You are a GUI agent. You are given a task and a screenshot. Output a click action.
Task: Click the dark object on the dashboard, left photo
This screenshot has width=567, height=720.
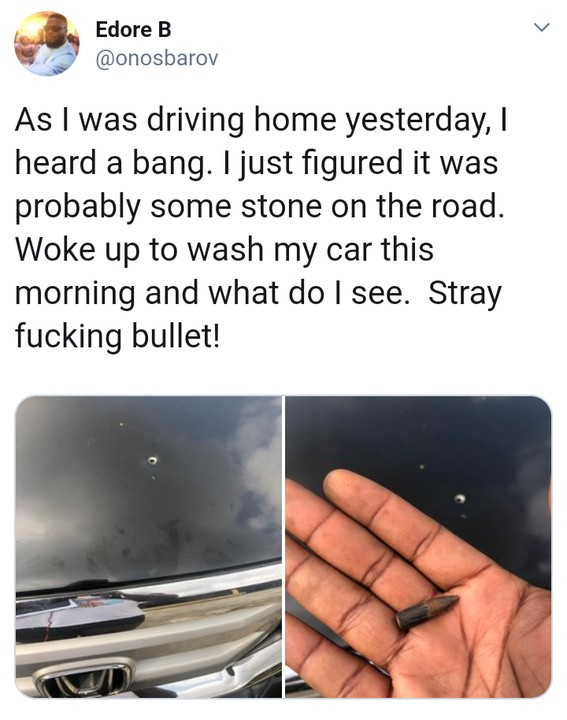pyautogui.click(x=78, y=613)
